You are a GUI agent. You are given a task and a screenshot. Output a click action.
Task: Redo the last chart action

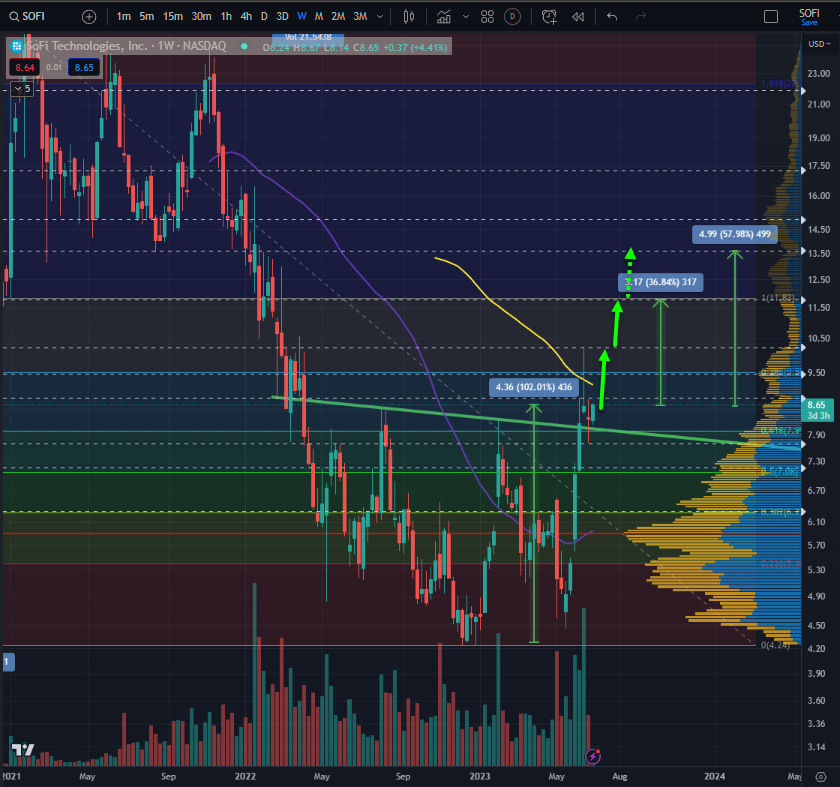point(641,17)
